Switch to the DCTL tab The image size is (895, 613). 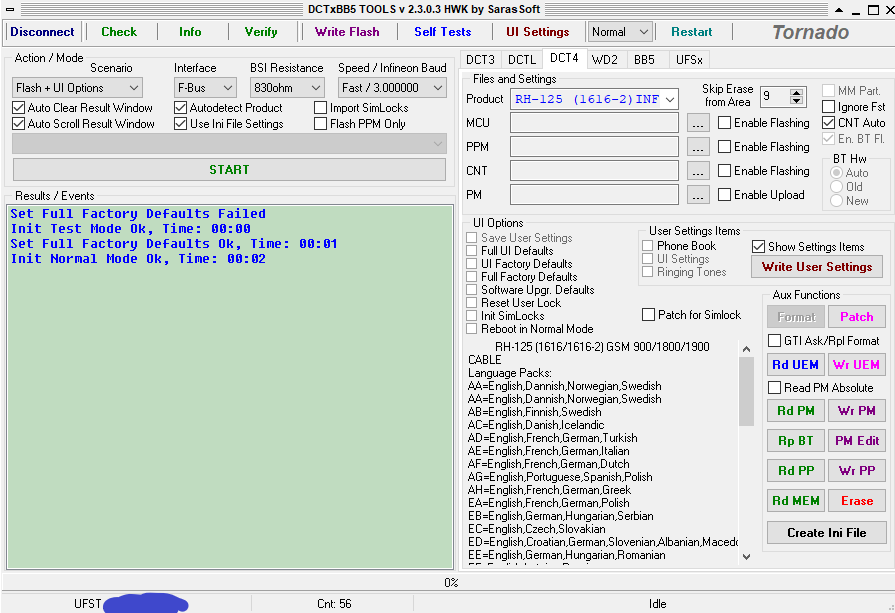click(522, 59)
